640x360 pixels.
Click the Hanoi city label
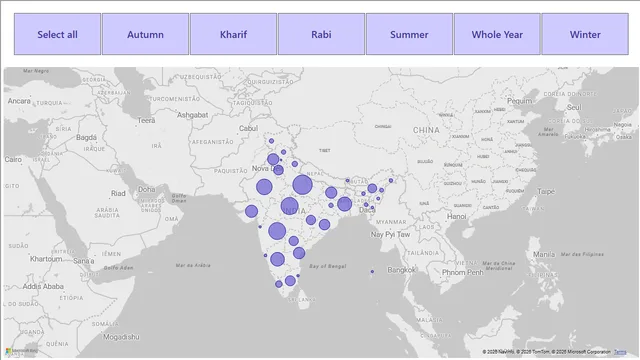pos(456,216)
